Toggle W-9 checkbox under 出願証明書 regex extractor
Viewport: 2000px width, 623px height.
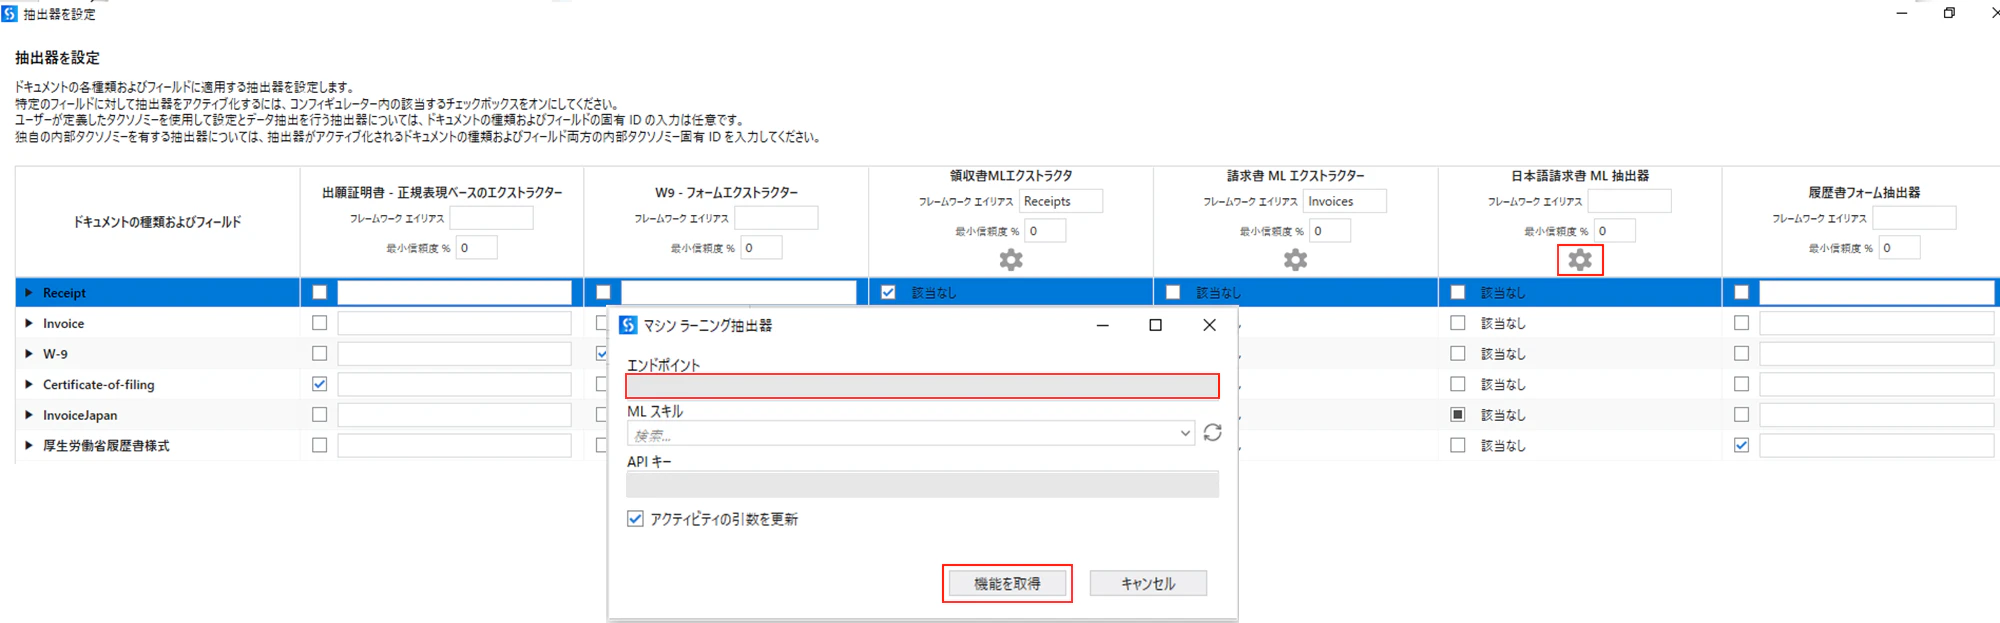click(x=319, y=353)
